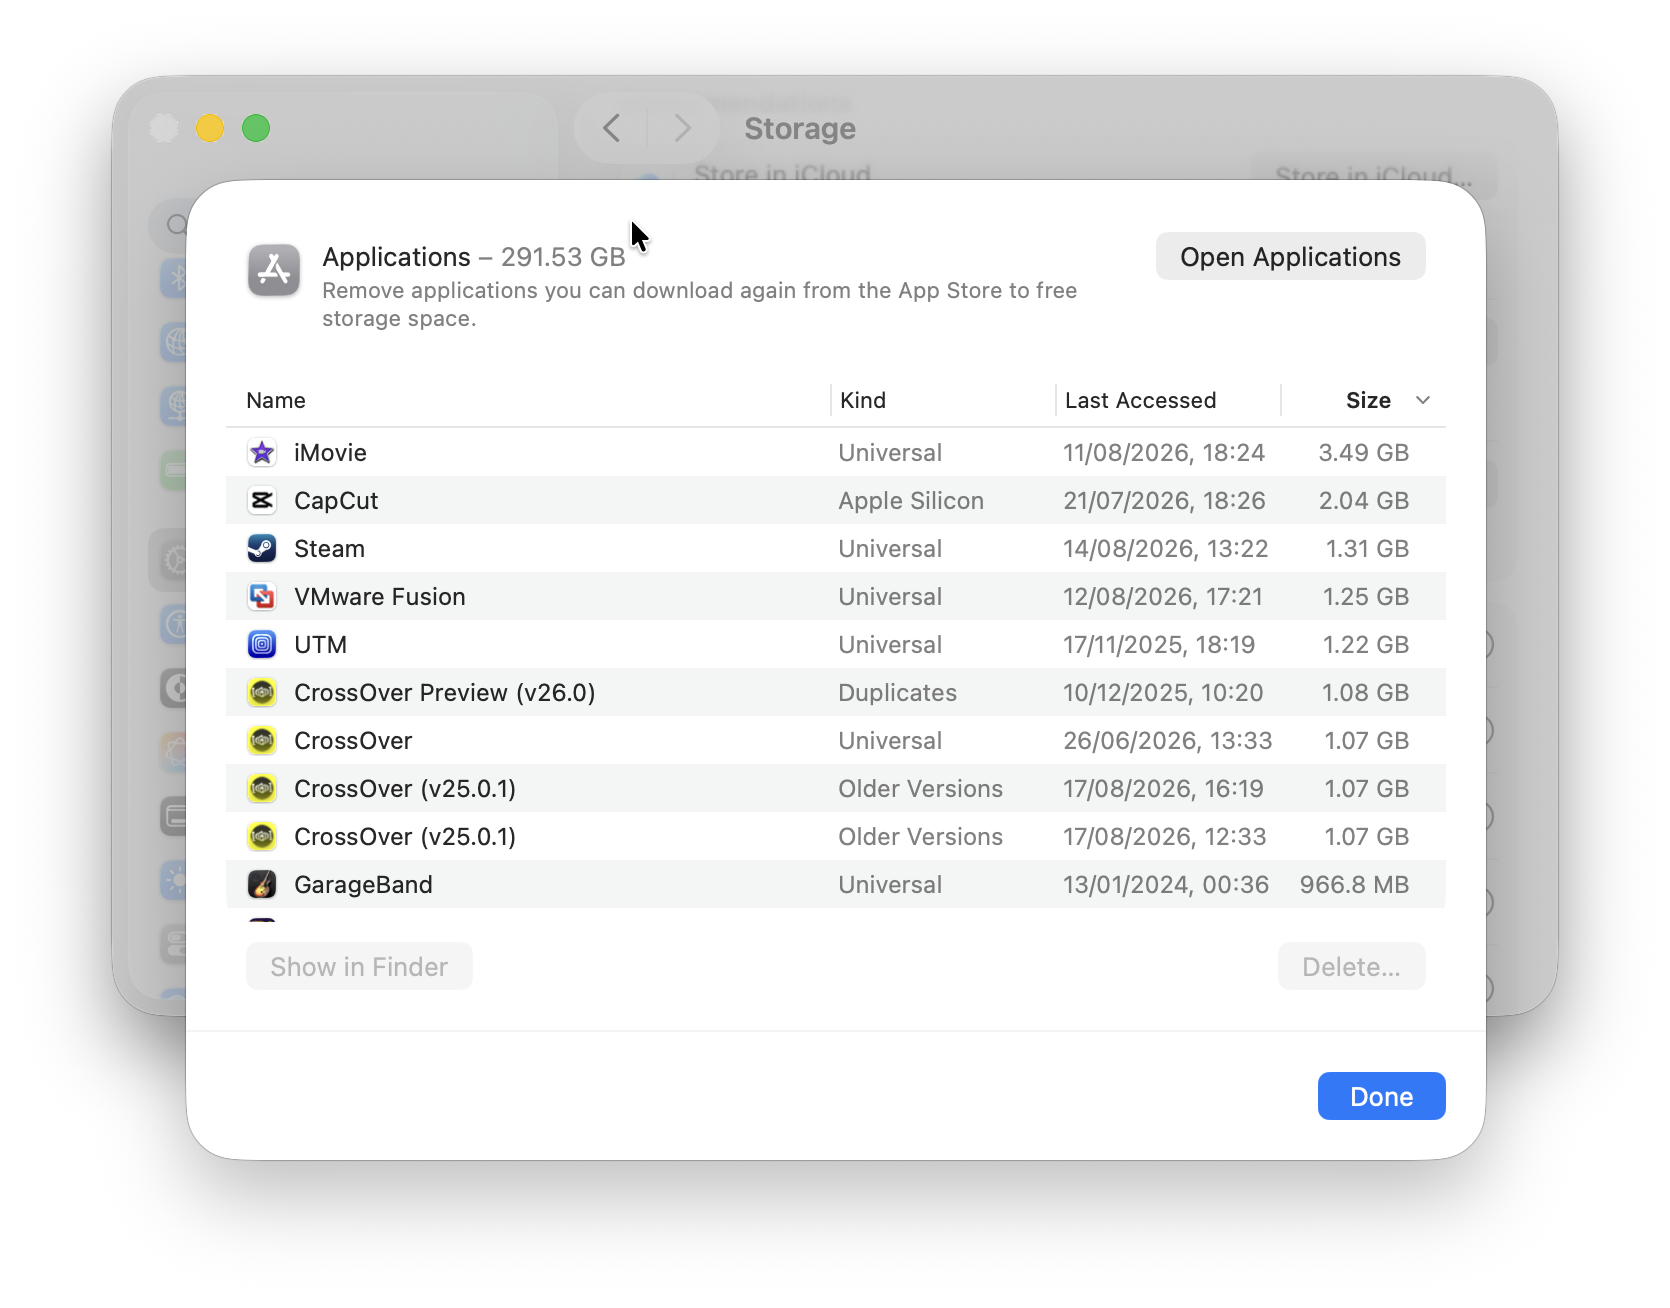Click the 17/08/2026, 12:33 date cell

tap(1165, 837)
